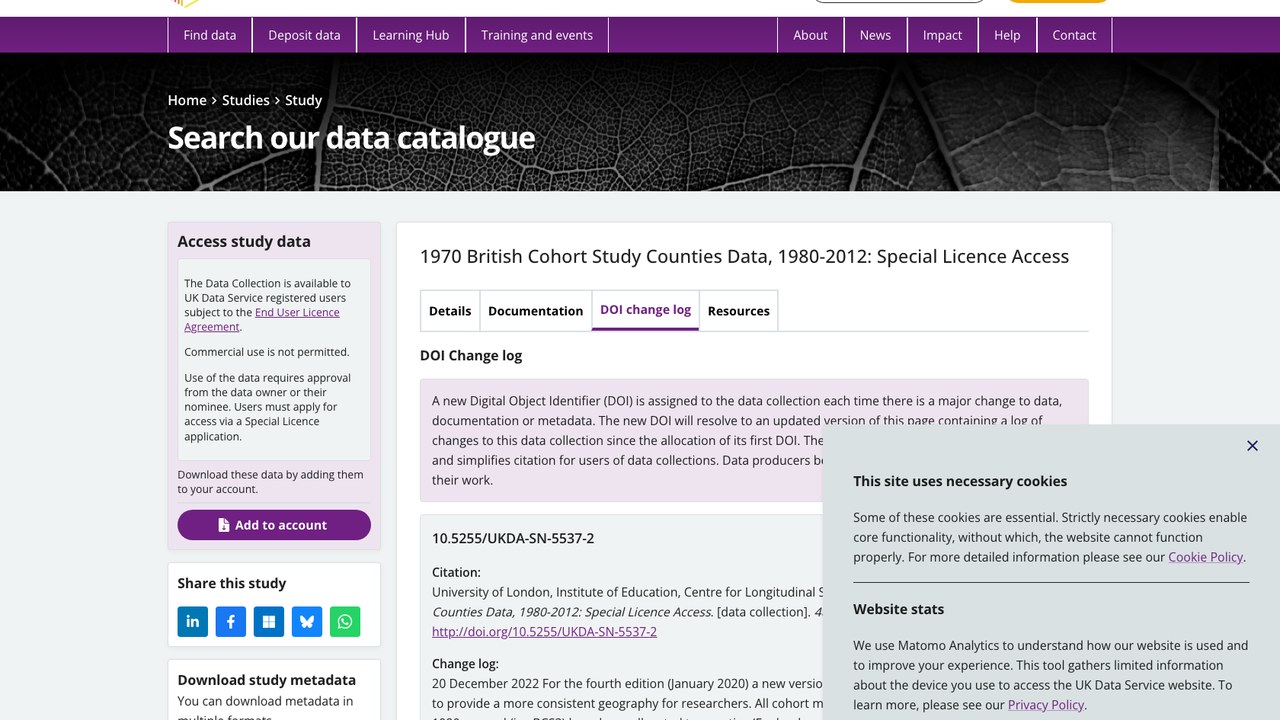Close the cookie notice with the X
Viewport: 1280px width, 720px height.
pos(1252,446)
